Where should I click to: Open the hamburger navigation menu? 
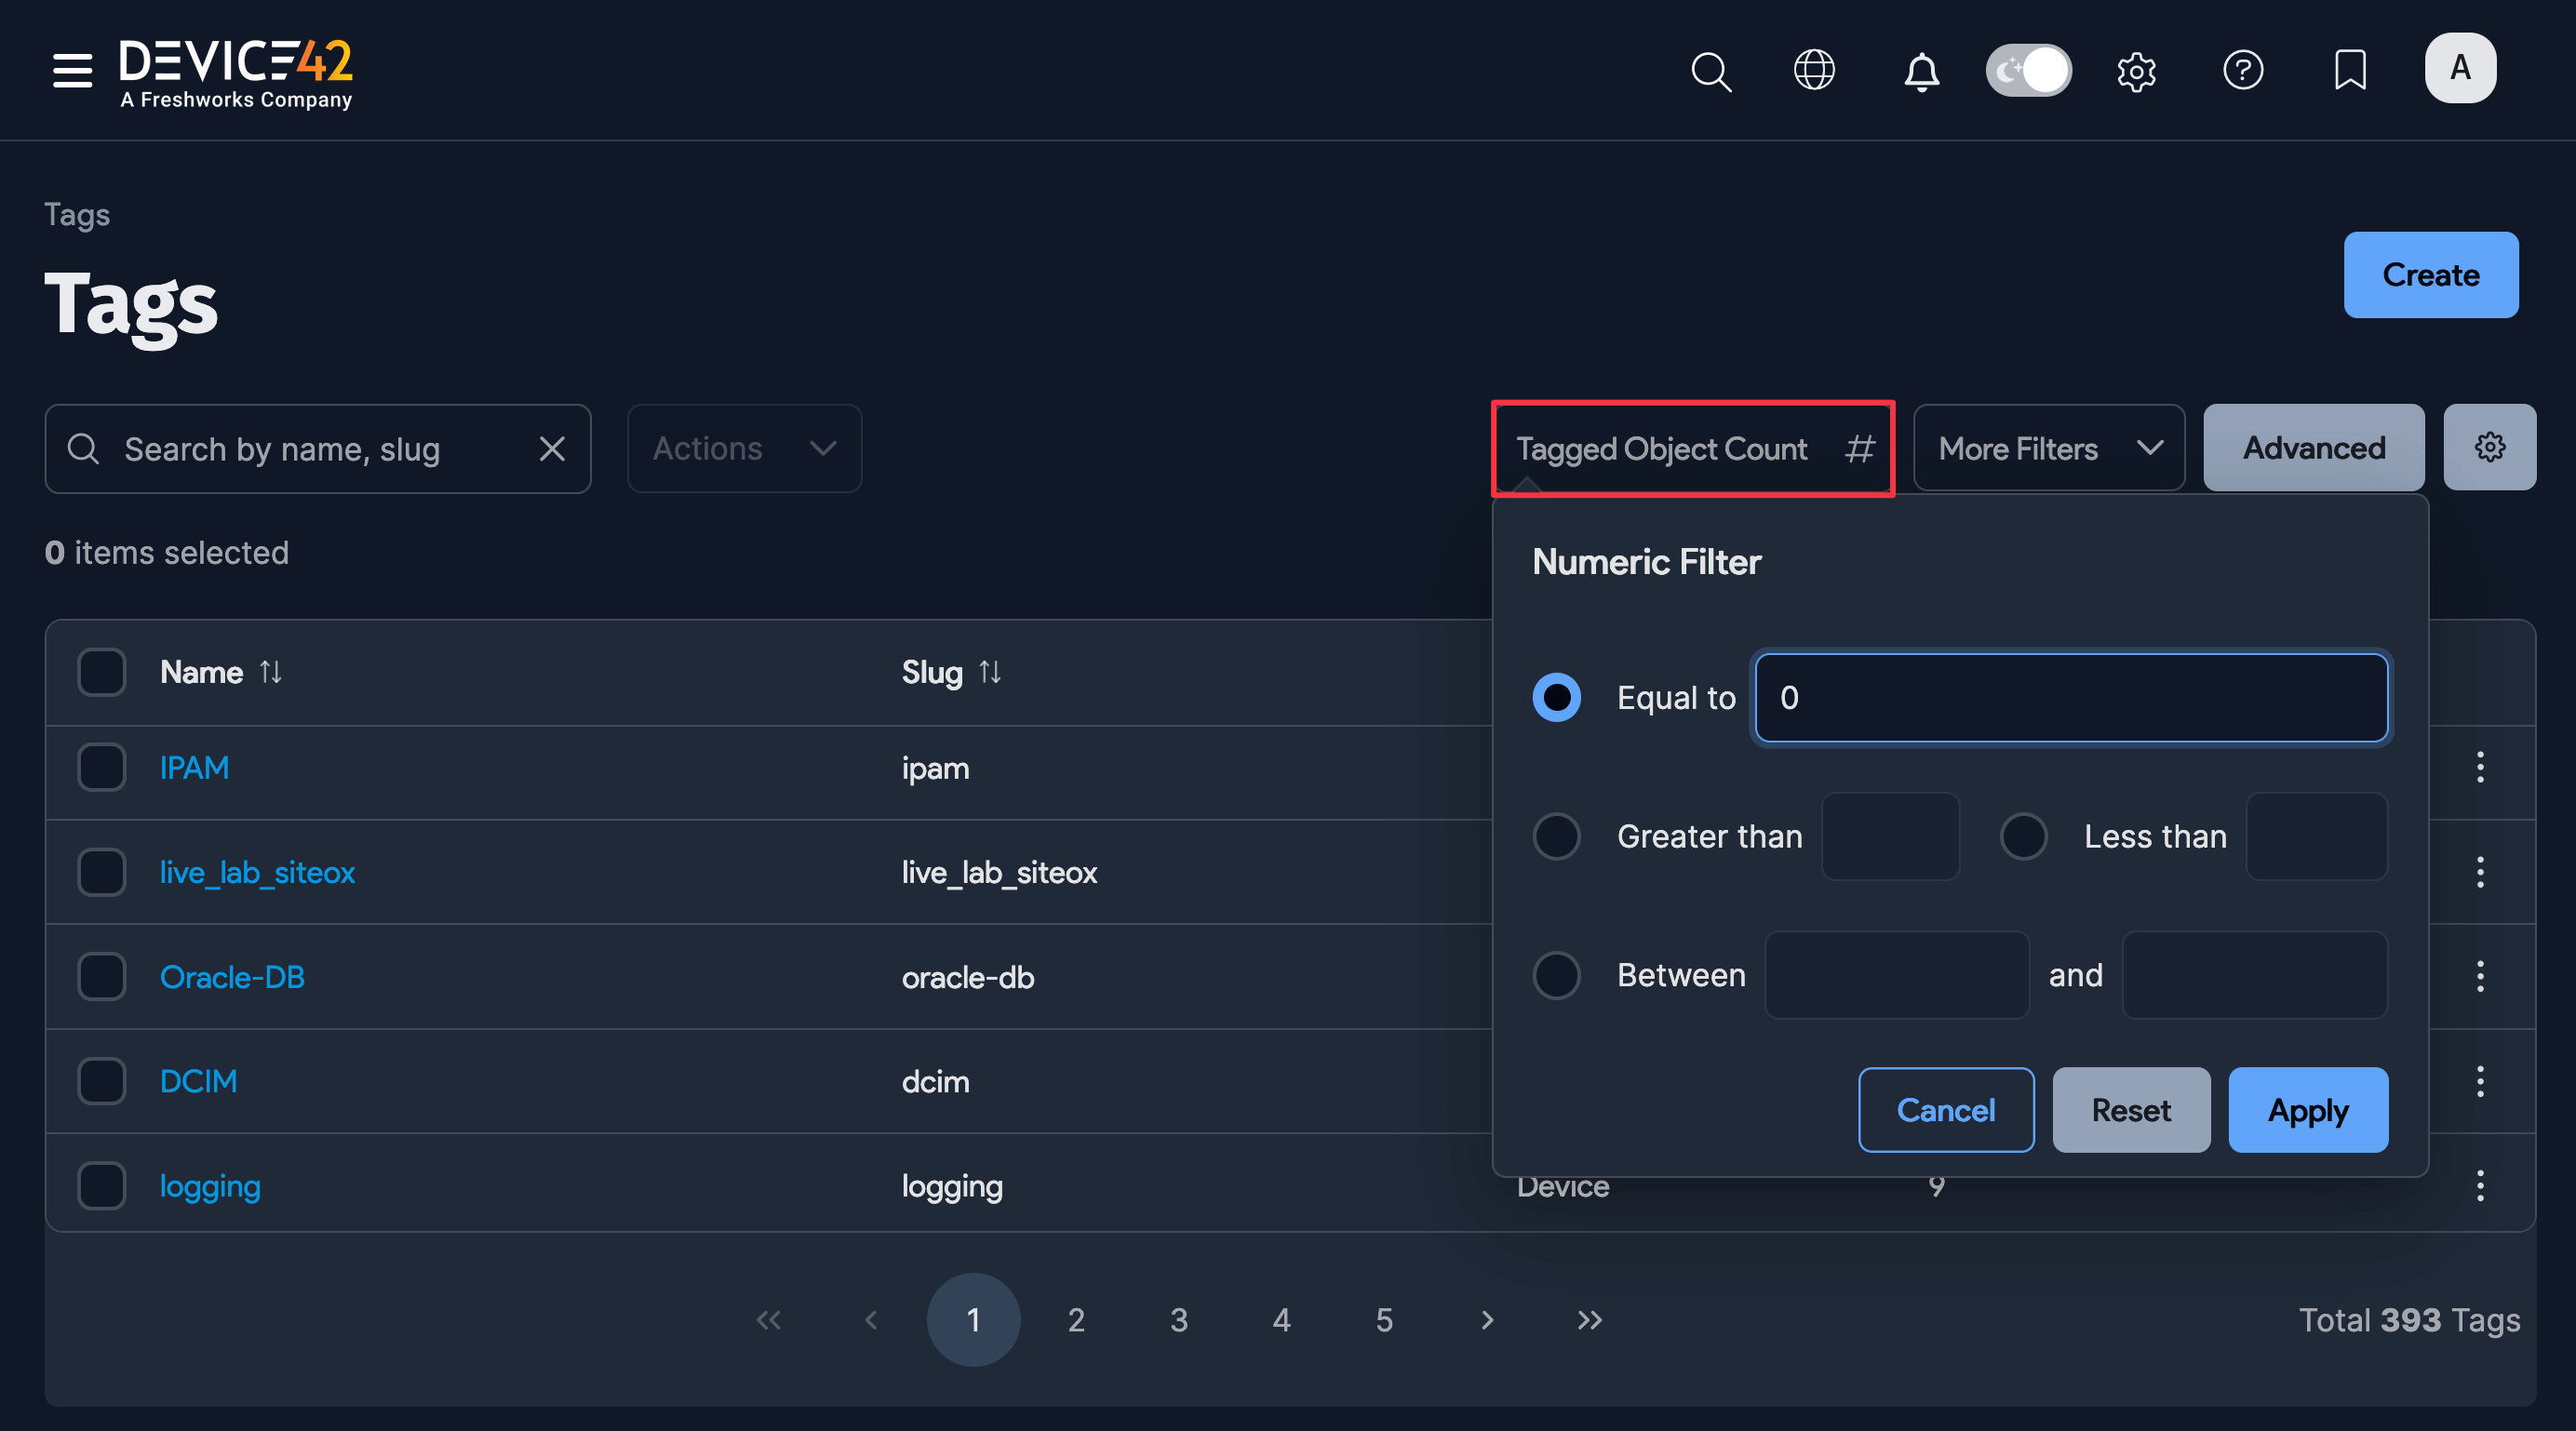tap(72, 70)
